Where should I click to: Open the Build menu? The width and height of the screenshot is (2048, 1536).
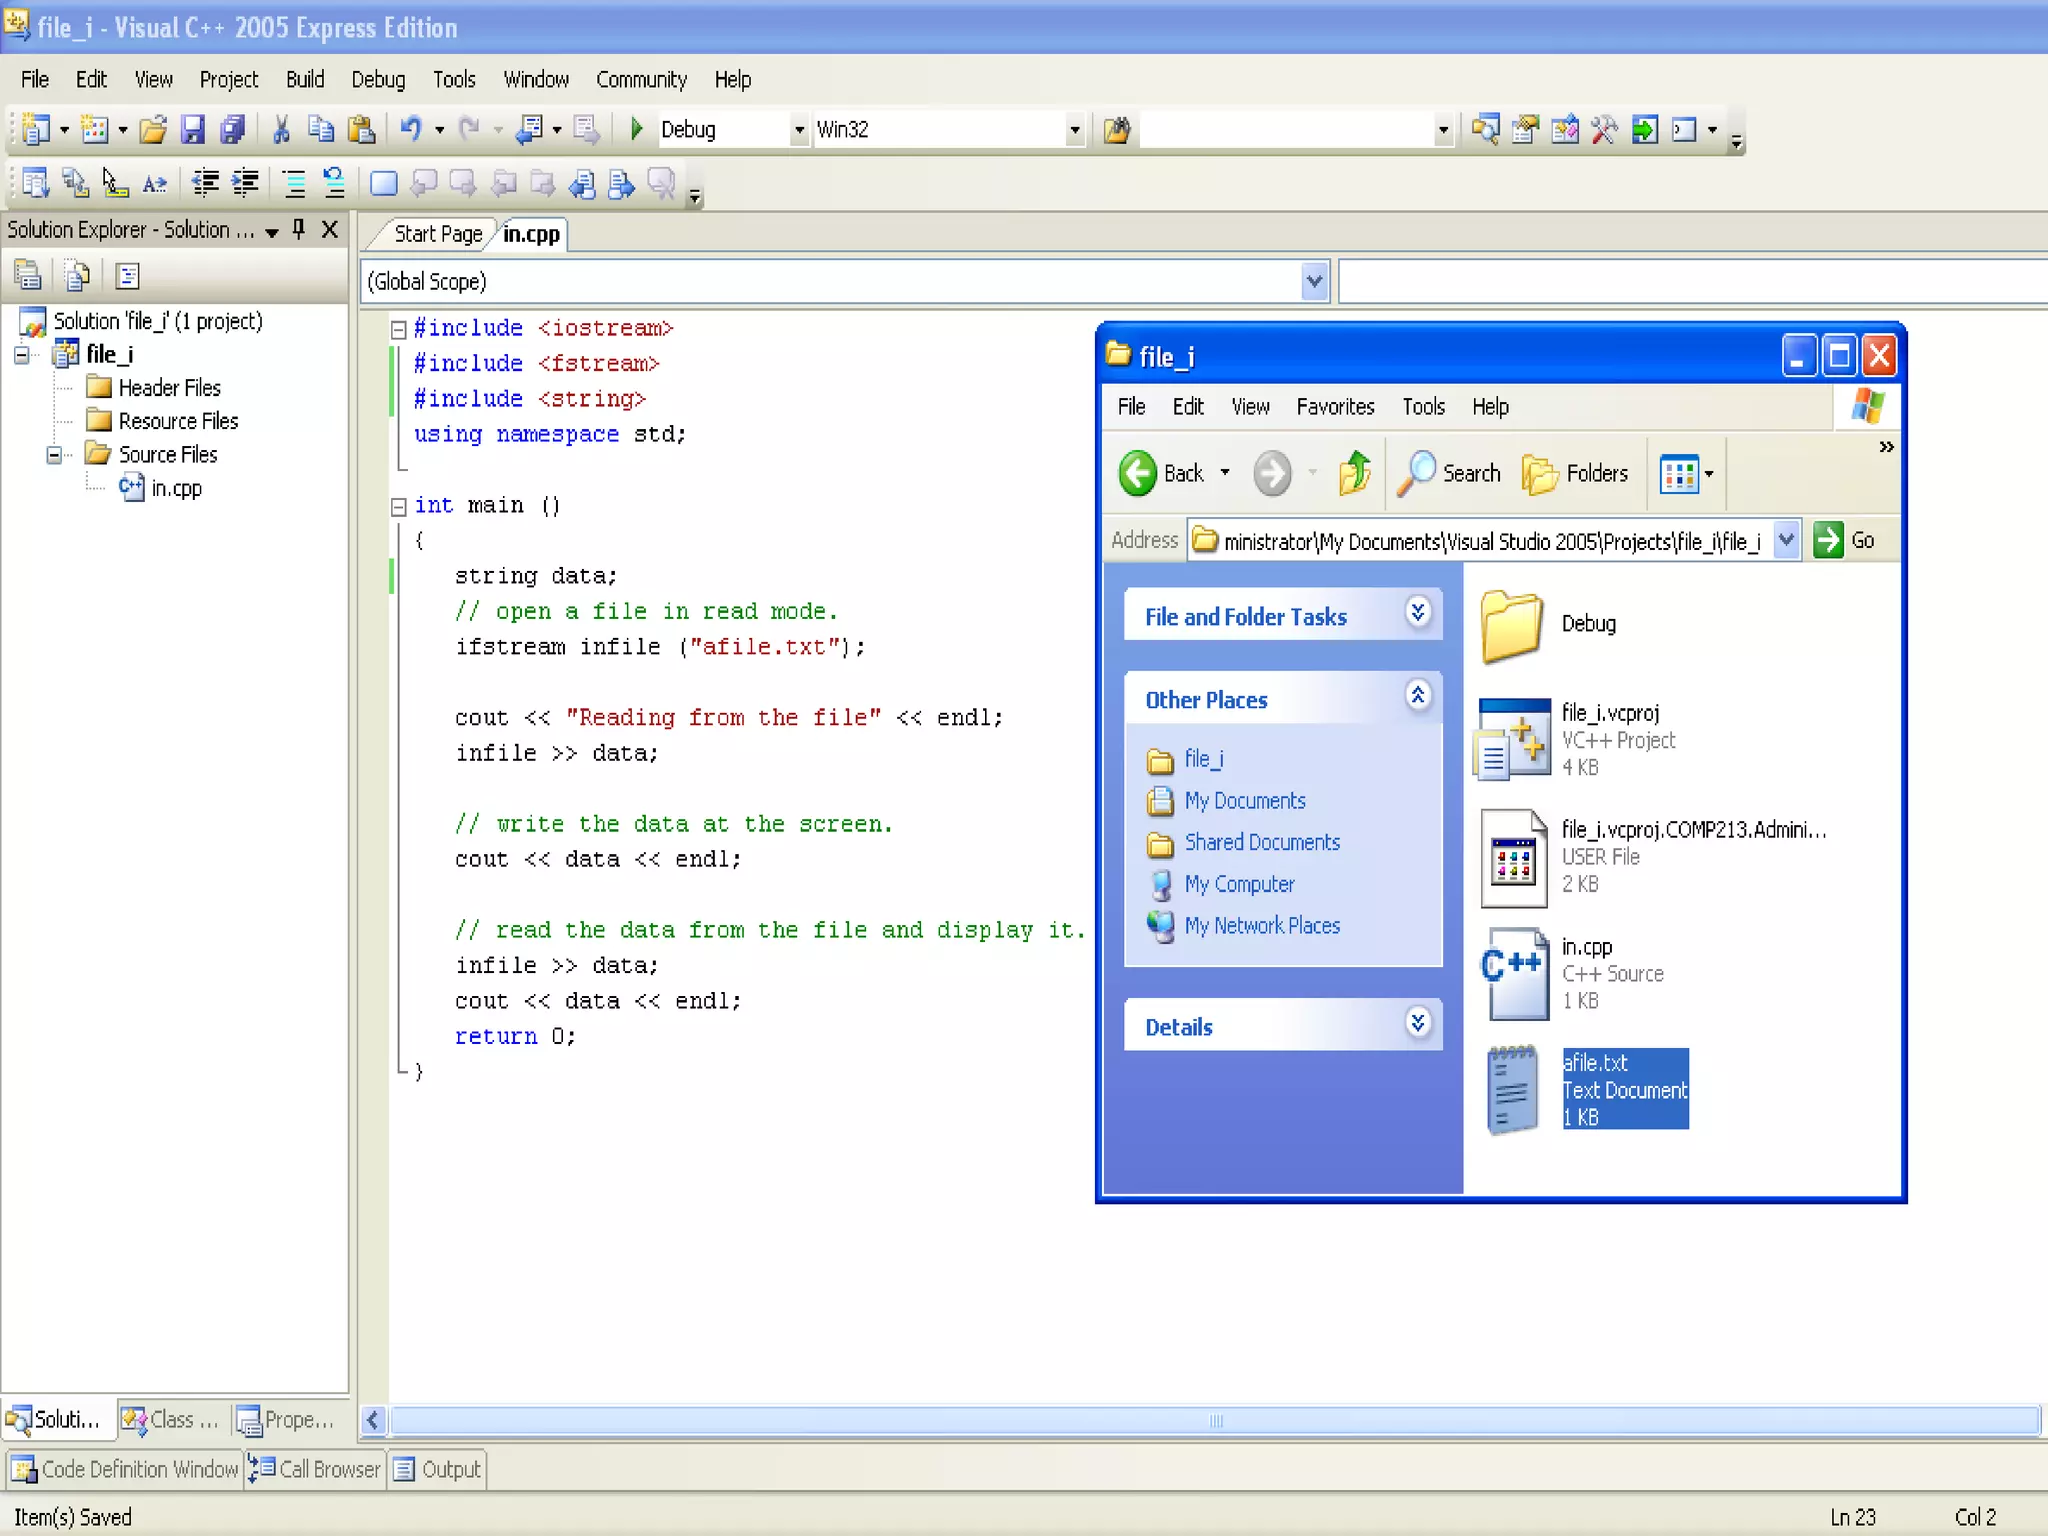click(304, 80)
